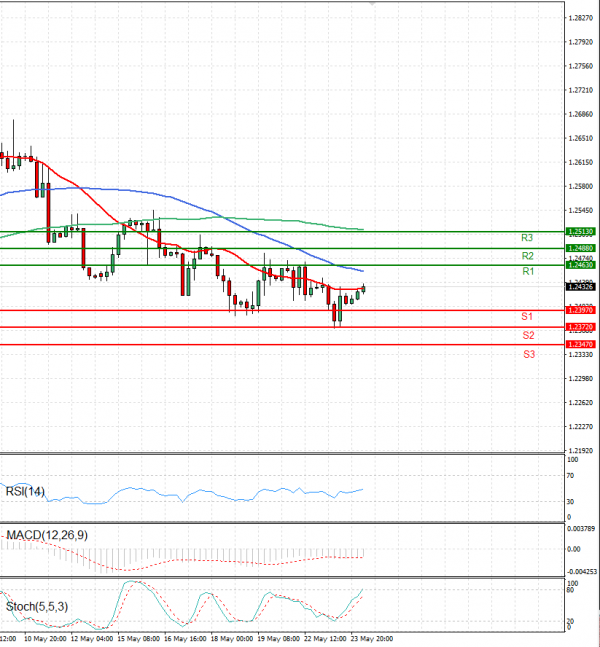600x647 pixels.
Task: Click the RSI scale level 30
Action: [570, 501]
